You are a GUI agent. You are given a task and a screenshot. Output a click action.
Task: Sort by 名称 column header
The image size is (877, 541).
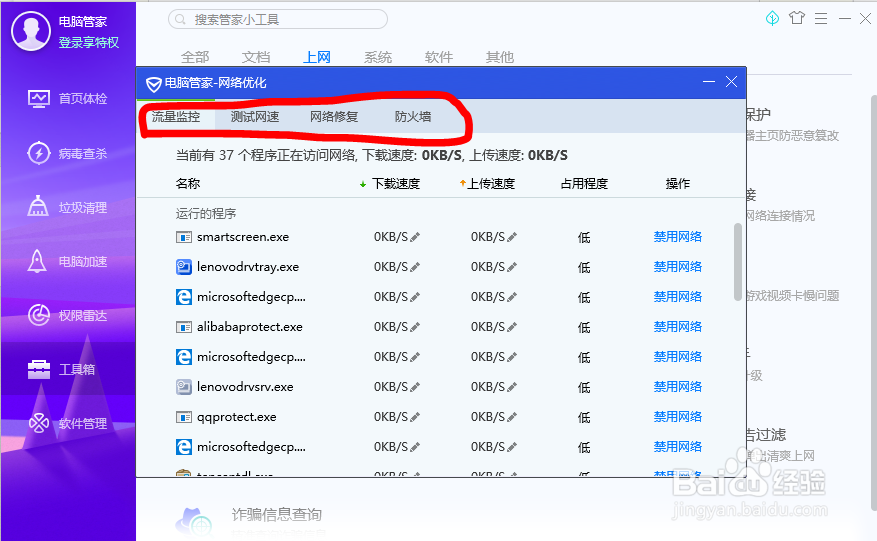[x=188, y=184]
